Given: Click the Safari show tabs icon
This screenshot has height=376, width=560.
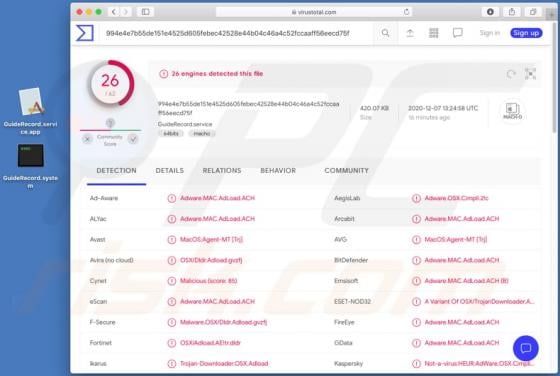Looking at the screenshot, I should pyautogui.click(x=533, y=12).
